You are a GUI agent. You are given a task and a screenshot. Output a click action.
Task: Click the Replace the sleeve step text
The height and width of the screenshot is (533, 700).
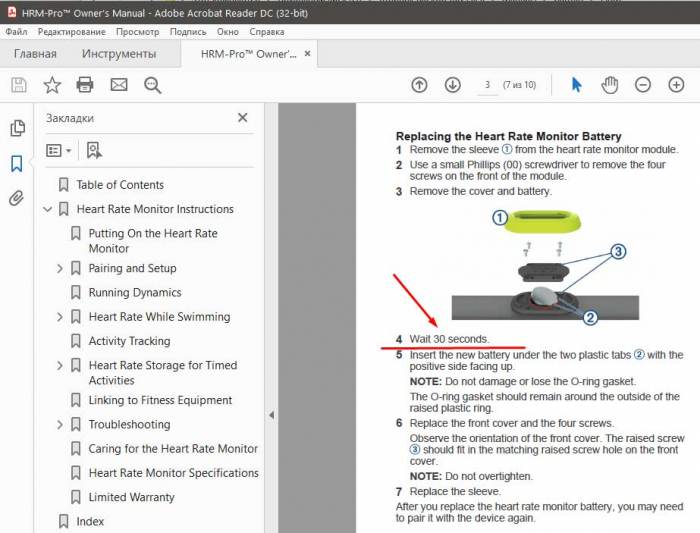coord(455,491)
